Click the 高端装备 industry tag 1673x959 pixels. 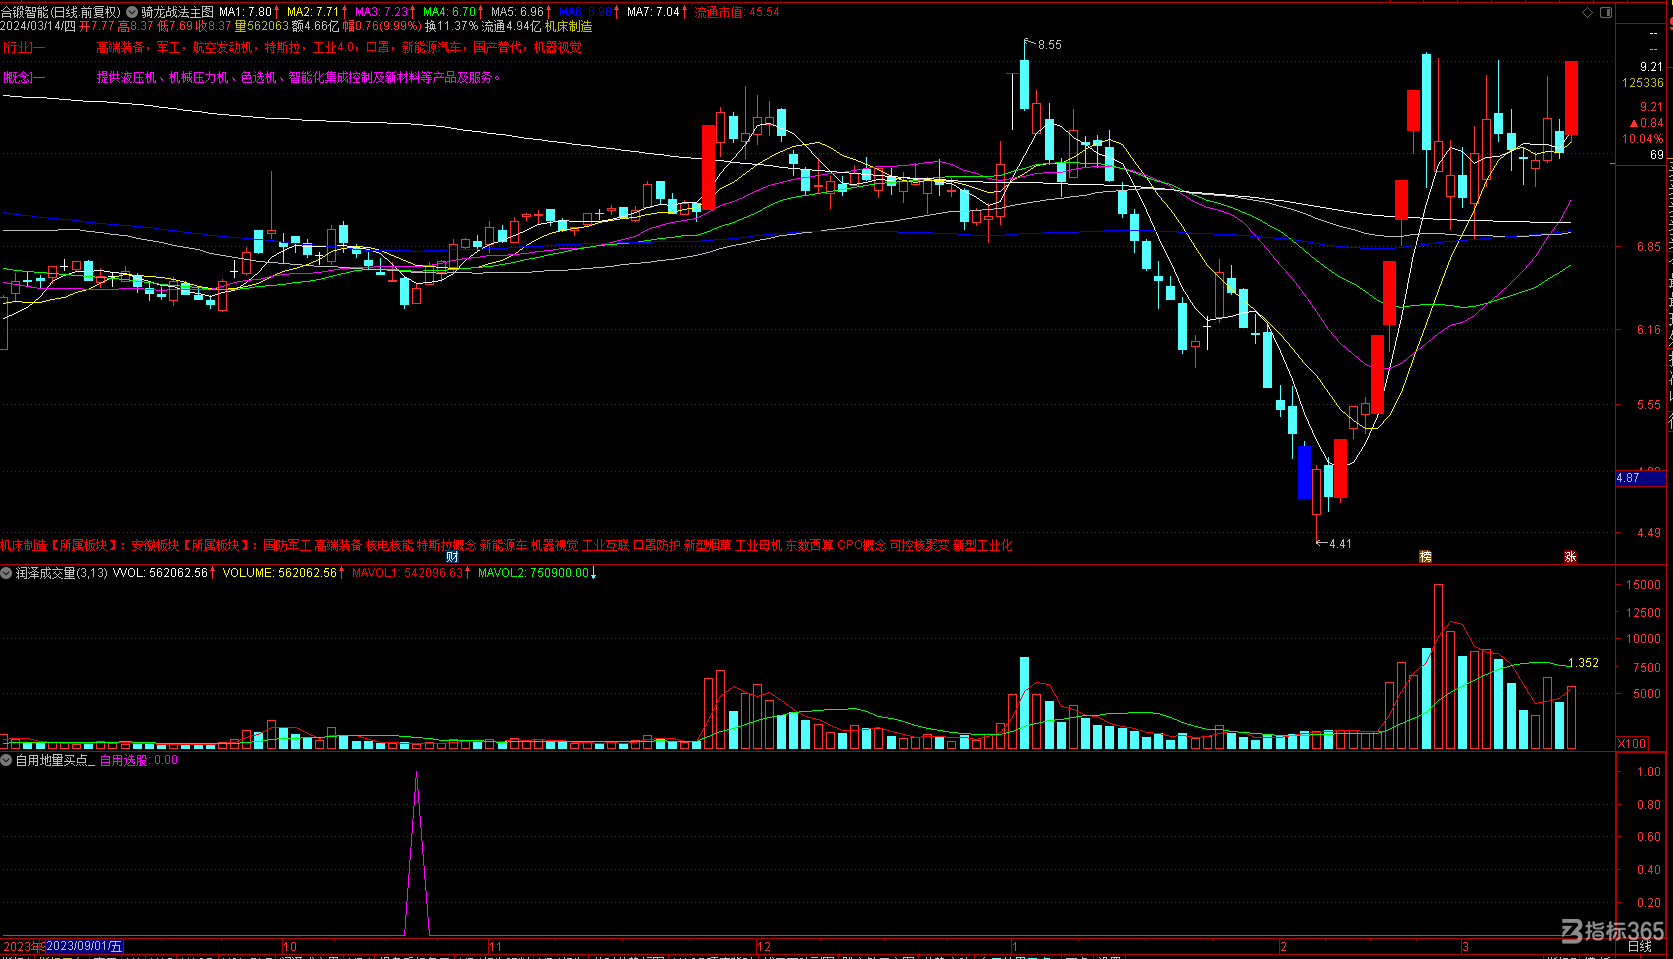tap(120, 47)
